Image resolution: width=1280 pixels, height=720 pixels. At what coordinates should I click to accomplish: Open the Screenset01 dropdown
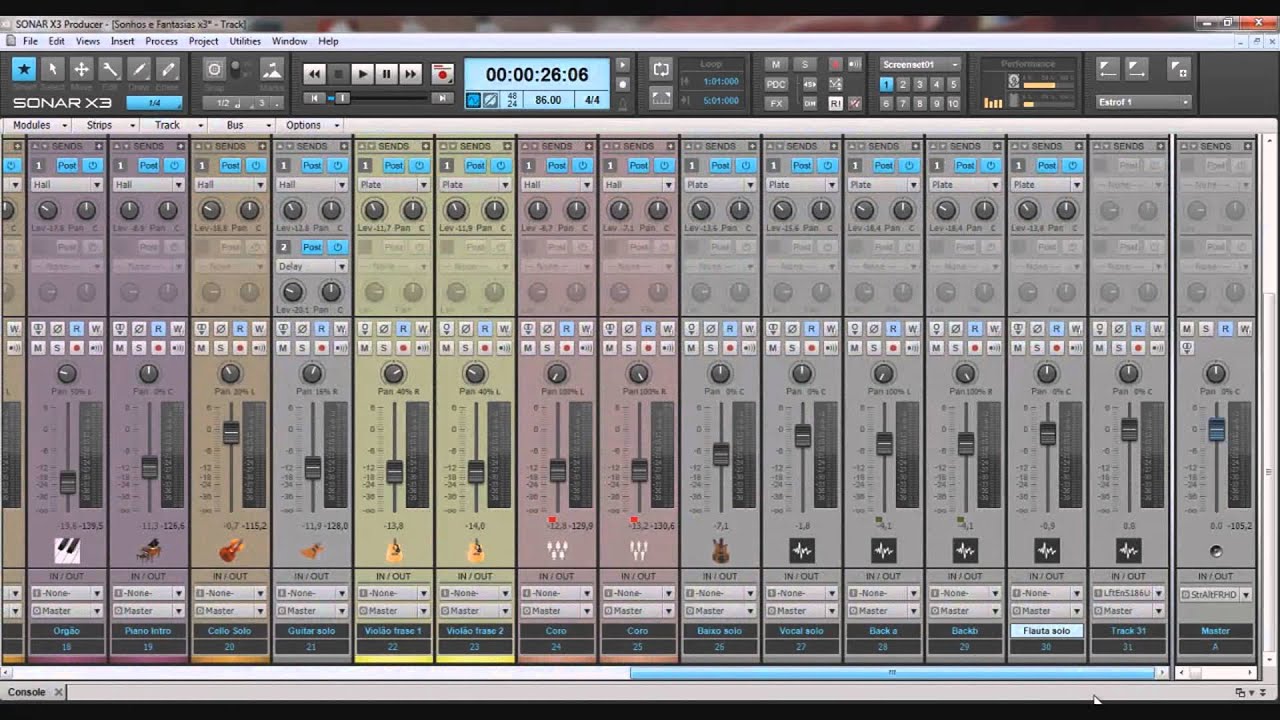point(920,64)
